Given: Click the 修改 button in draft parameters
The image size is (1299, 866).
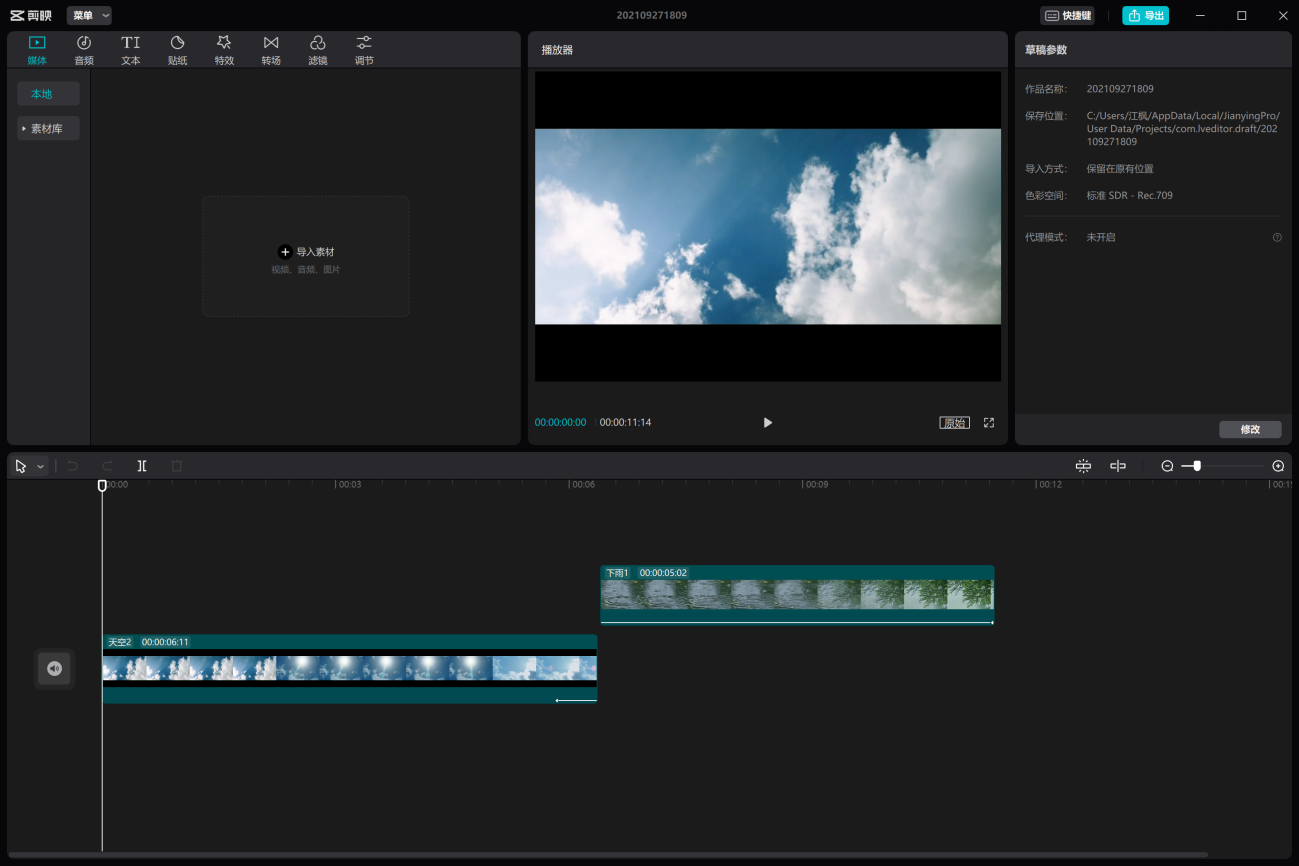Looking at the screenshot, I should 1250,429.
